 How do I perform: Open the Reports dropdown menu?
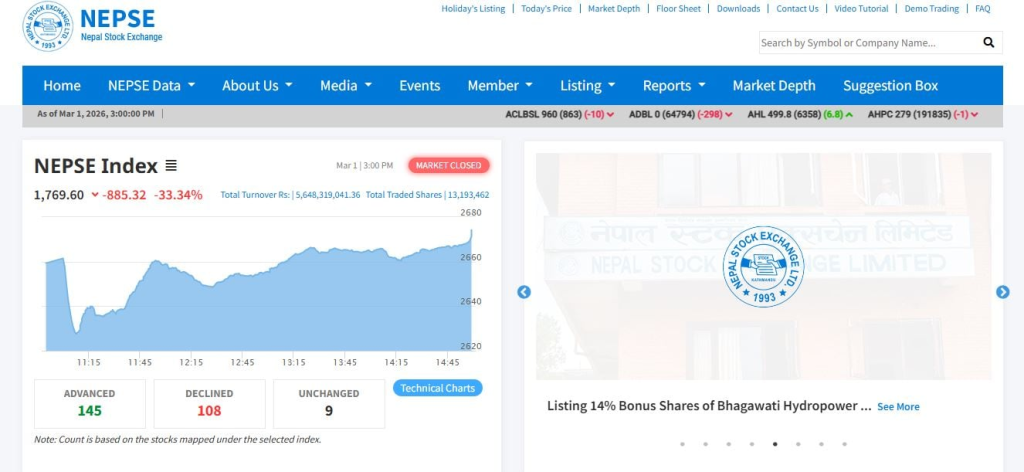pos(674,86)
